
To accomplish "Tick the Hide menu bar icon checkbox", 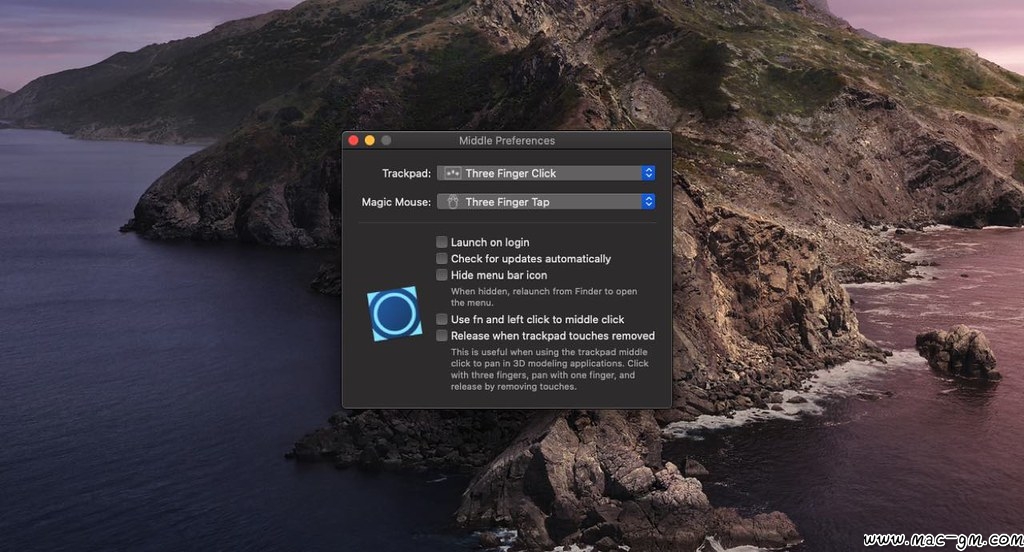I will coord(442,275).
